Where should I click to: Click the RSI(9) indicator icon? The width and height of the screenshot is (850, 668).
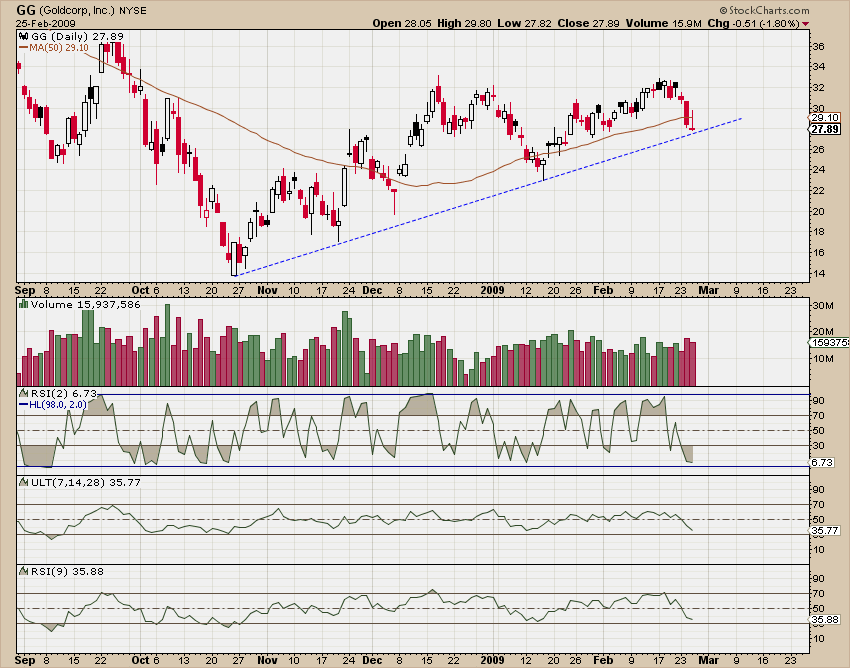pyautogui.click(x=23, y=571)
